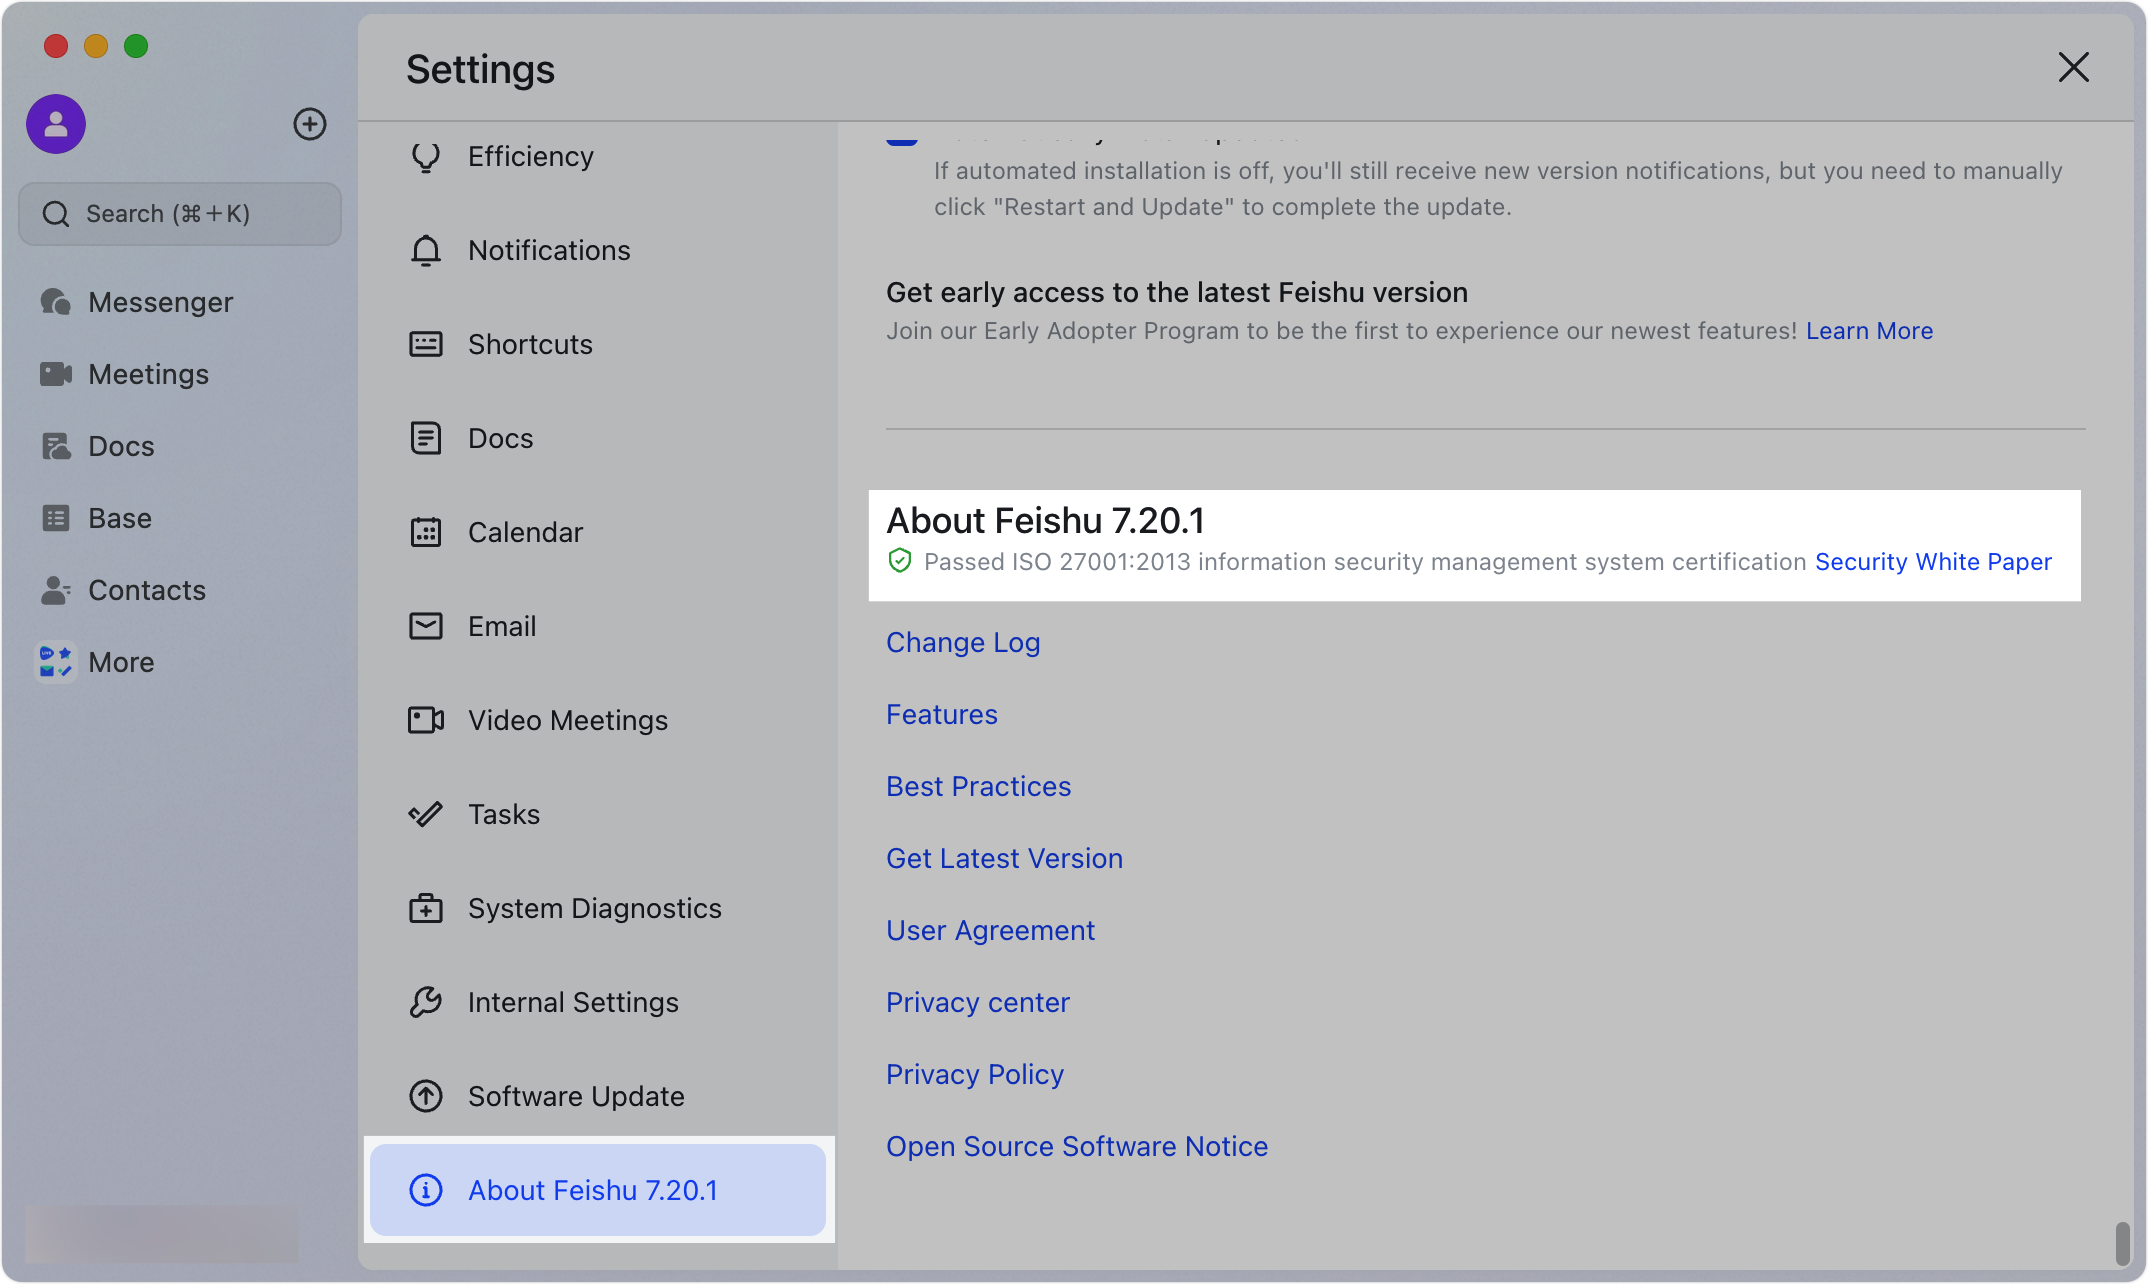Open Best Practices link
The height and width of the screenshot is (1284, 2148).
click(x=978, y=787)
